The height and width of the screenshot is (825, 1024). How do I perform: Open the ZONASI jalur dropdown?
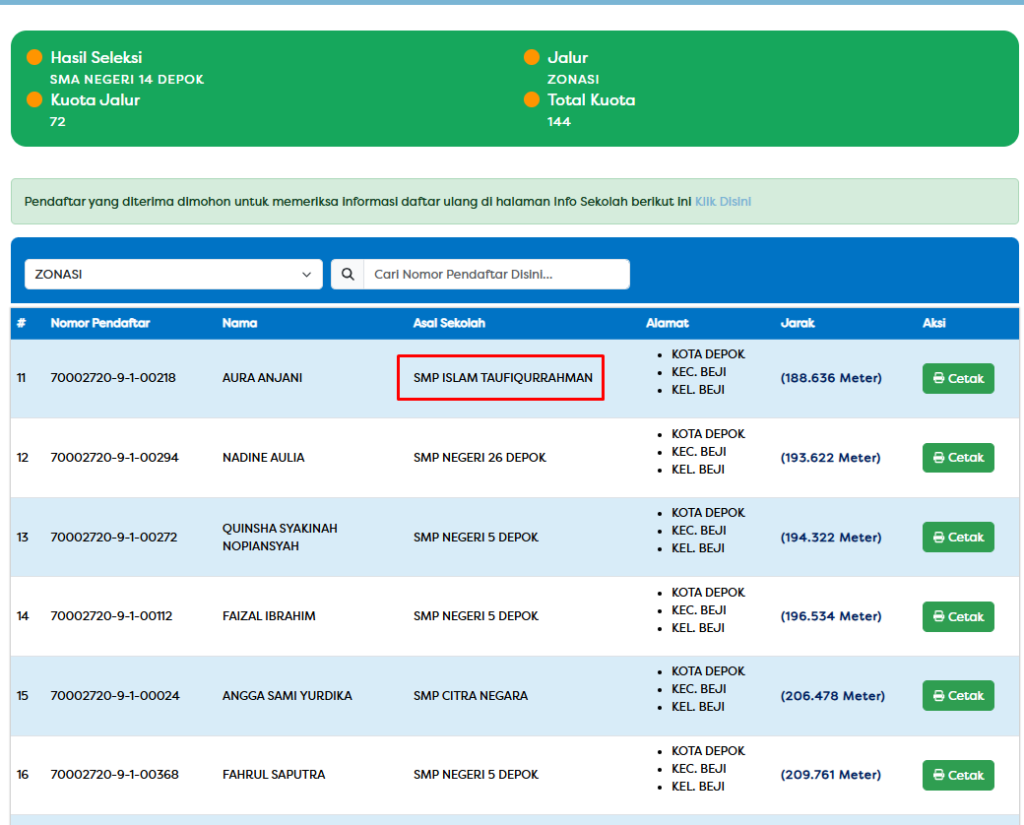pyautogui.click(x=173, y=274)
